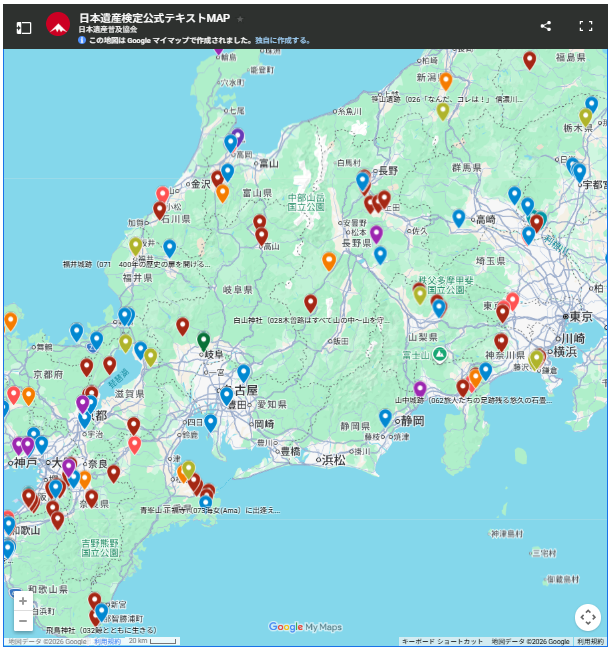
Task: Click the orange pin near 新潟
Action: click(446, 81)
